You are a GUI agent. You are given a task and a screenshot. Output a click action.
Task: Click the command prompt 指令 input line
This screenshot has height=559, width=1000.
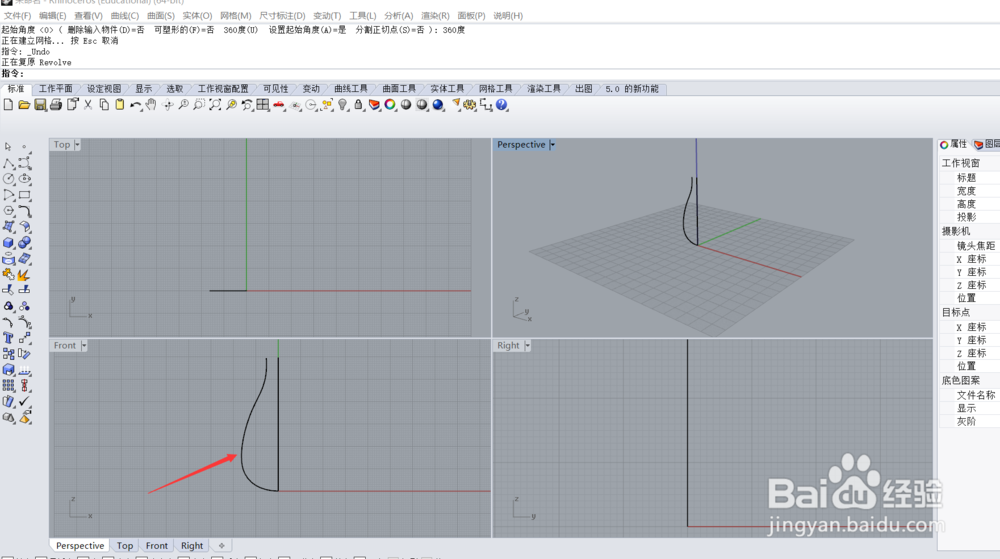[x=500, y=74]
